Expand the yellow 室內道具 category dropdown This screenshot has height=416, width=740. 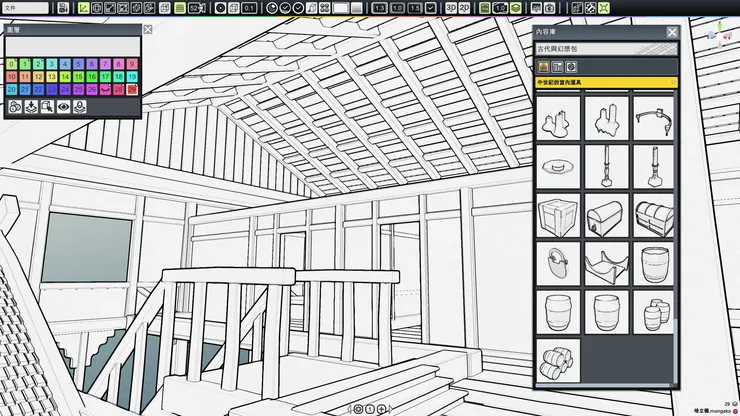pos(606,82)
